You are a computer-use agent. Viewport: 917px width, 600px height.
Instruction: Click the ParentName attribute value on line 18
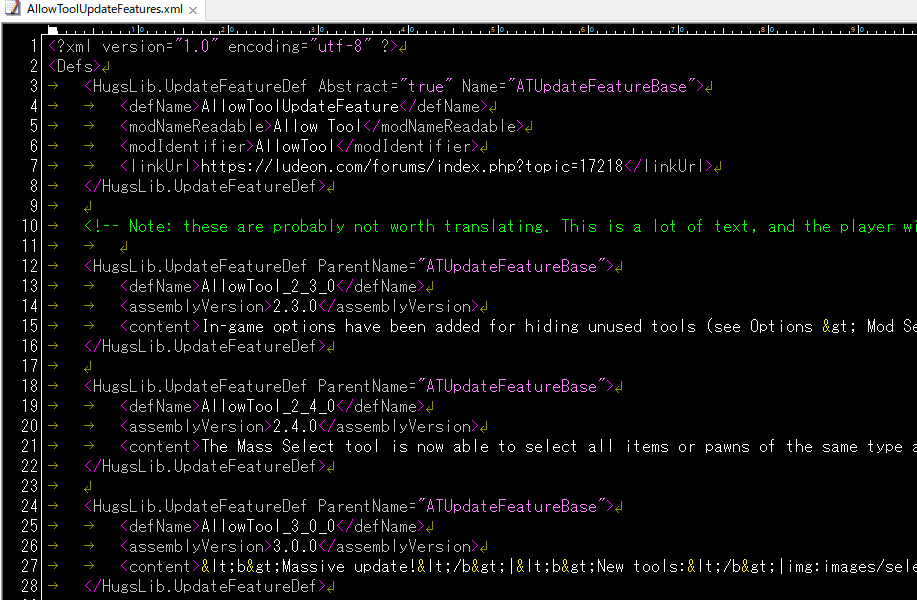pos(512,386)
